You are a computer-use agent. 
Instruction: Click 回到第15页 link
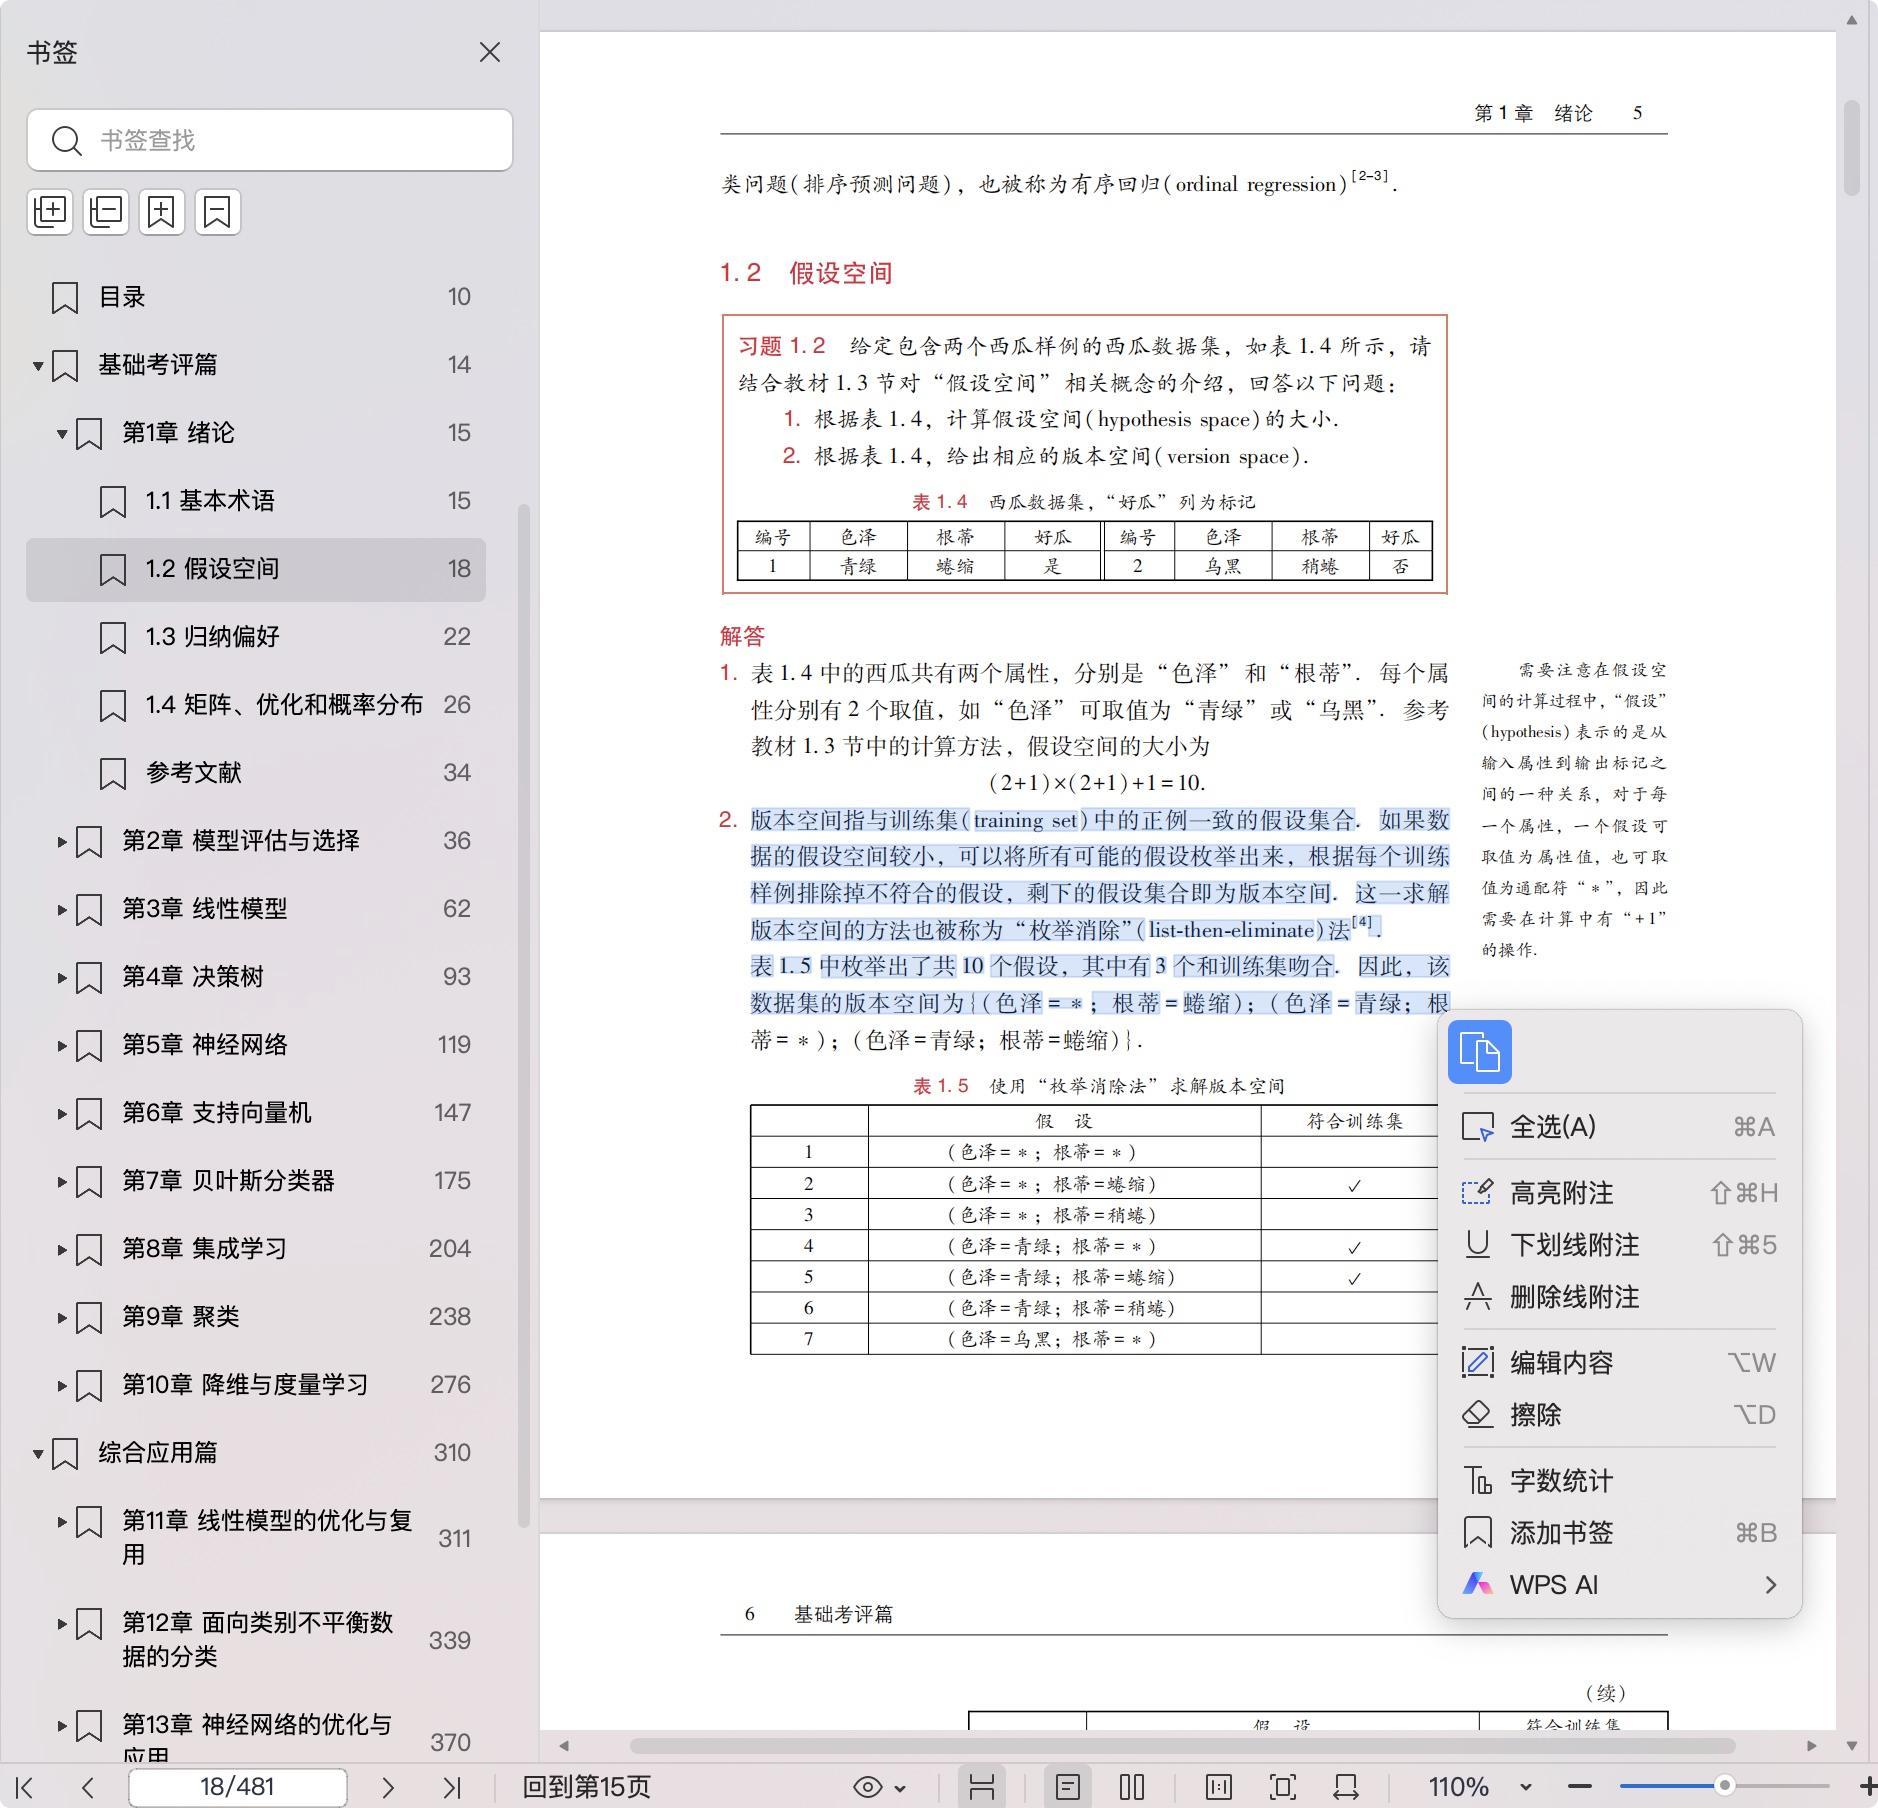586,1787
